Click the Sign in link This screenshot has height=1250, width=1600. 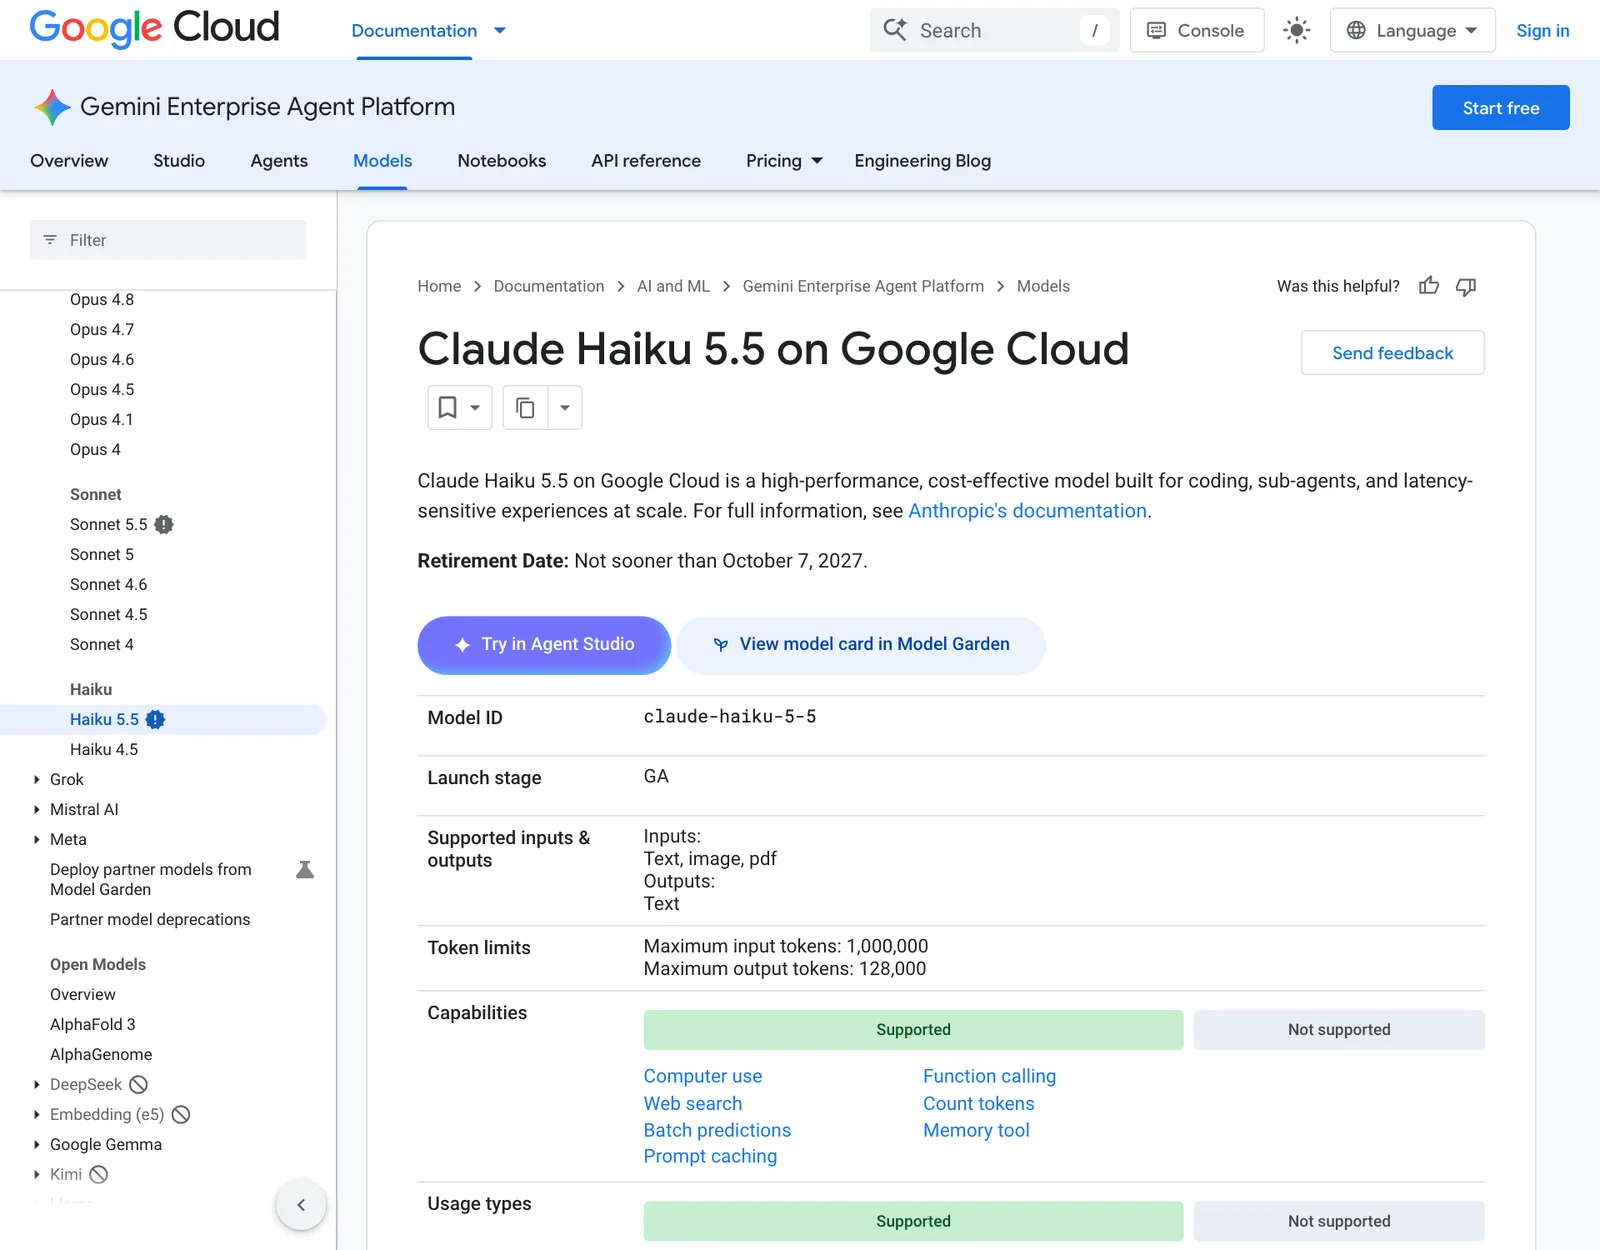pyautogui.click(x=1543, y=31)
